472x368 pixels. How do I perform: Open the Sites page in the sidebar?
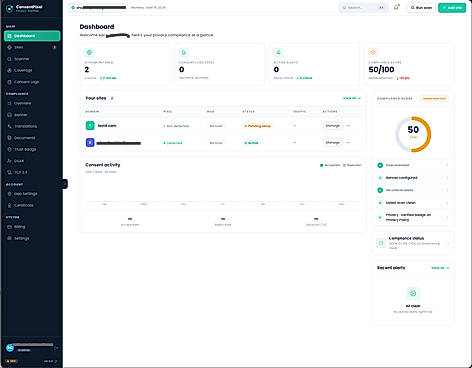click(x=32, y=47)
